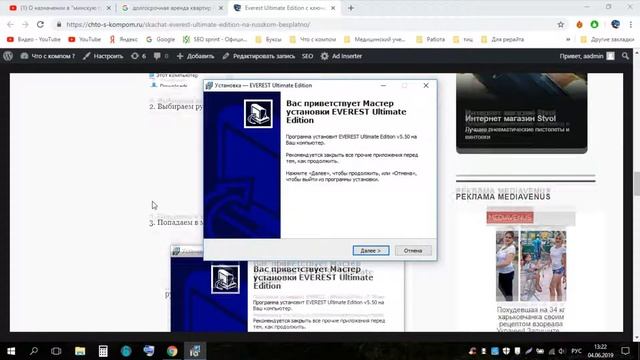Reload the current page
Screen dimensions: 640x360
40,24
